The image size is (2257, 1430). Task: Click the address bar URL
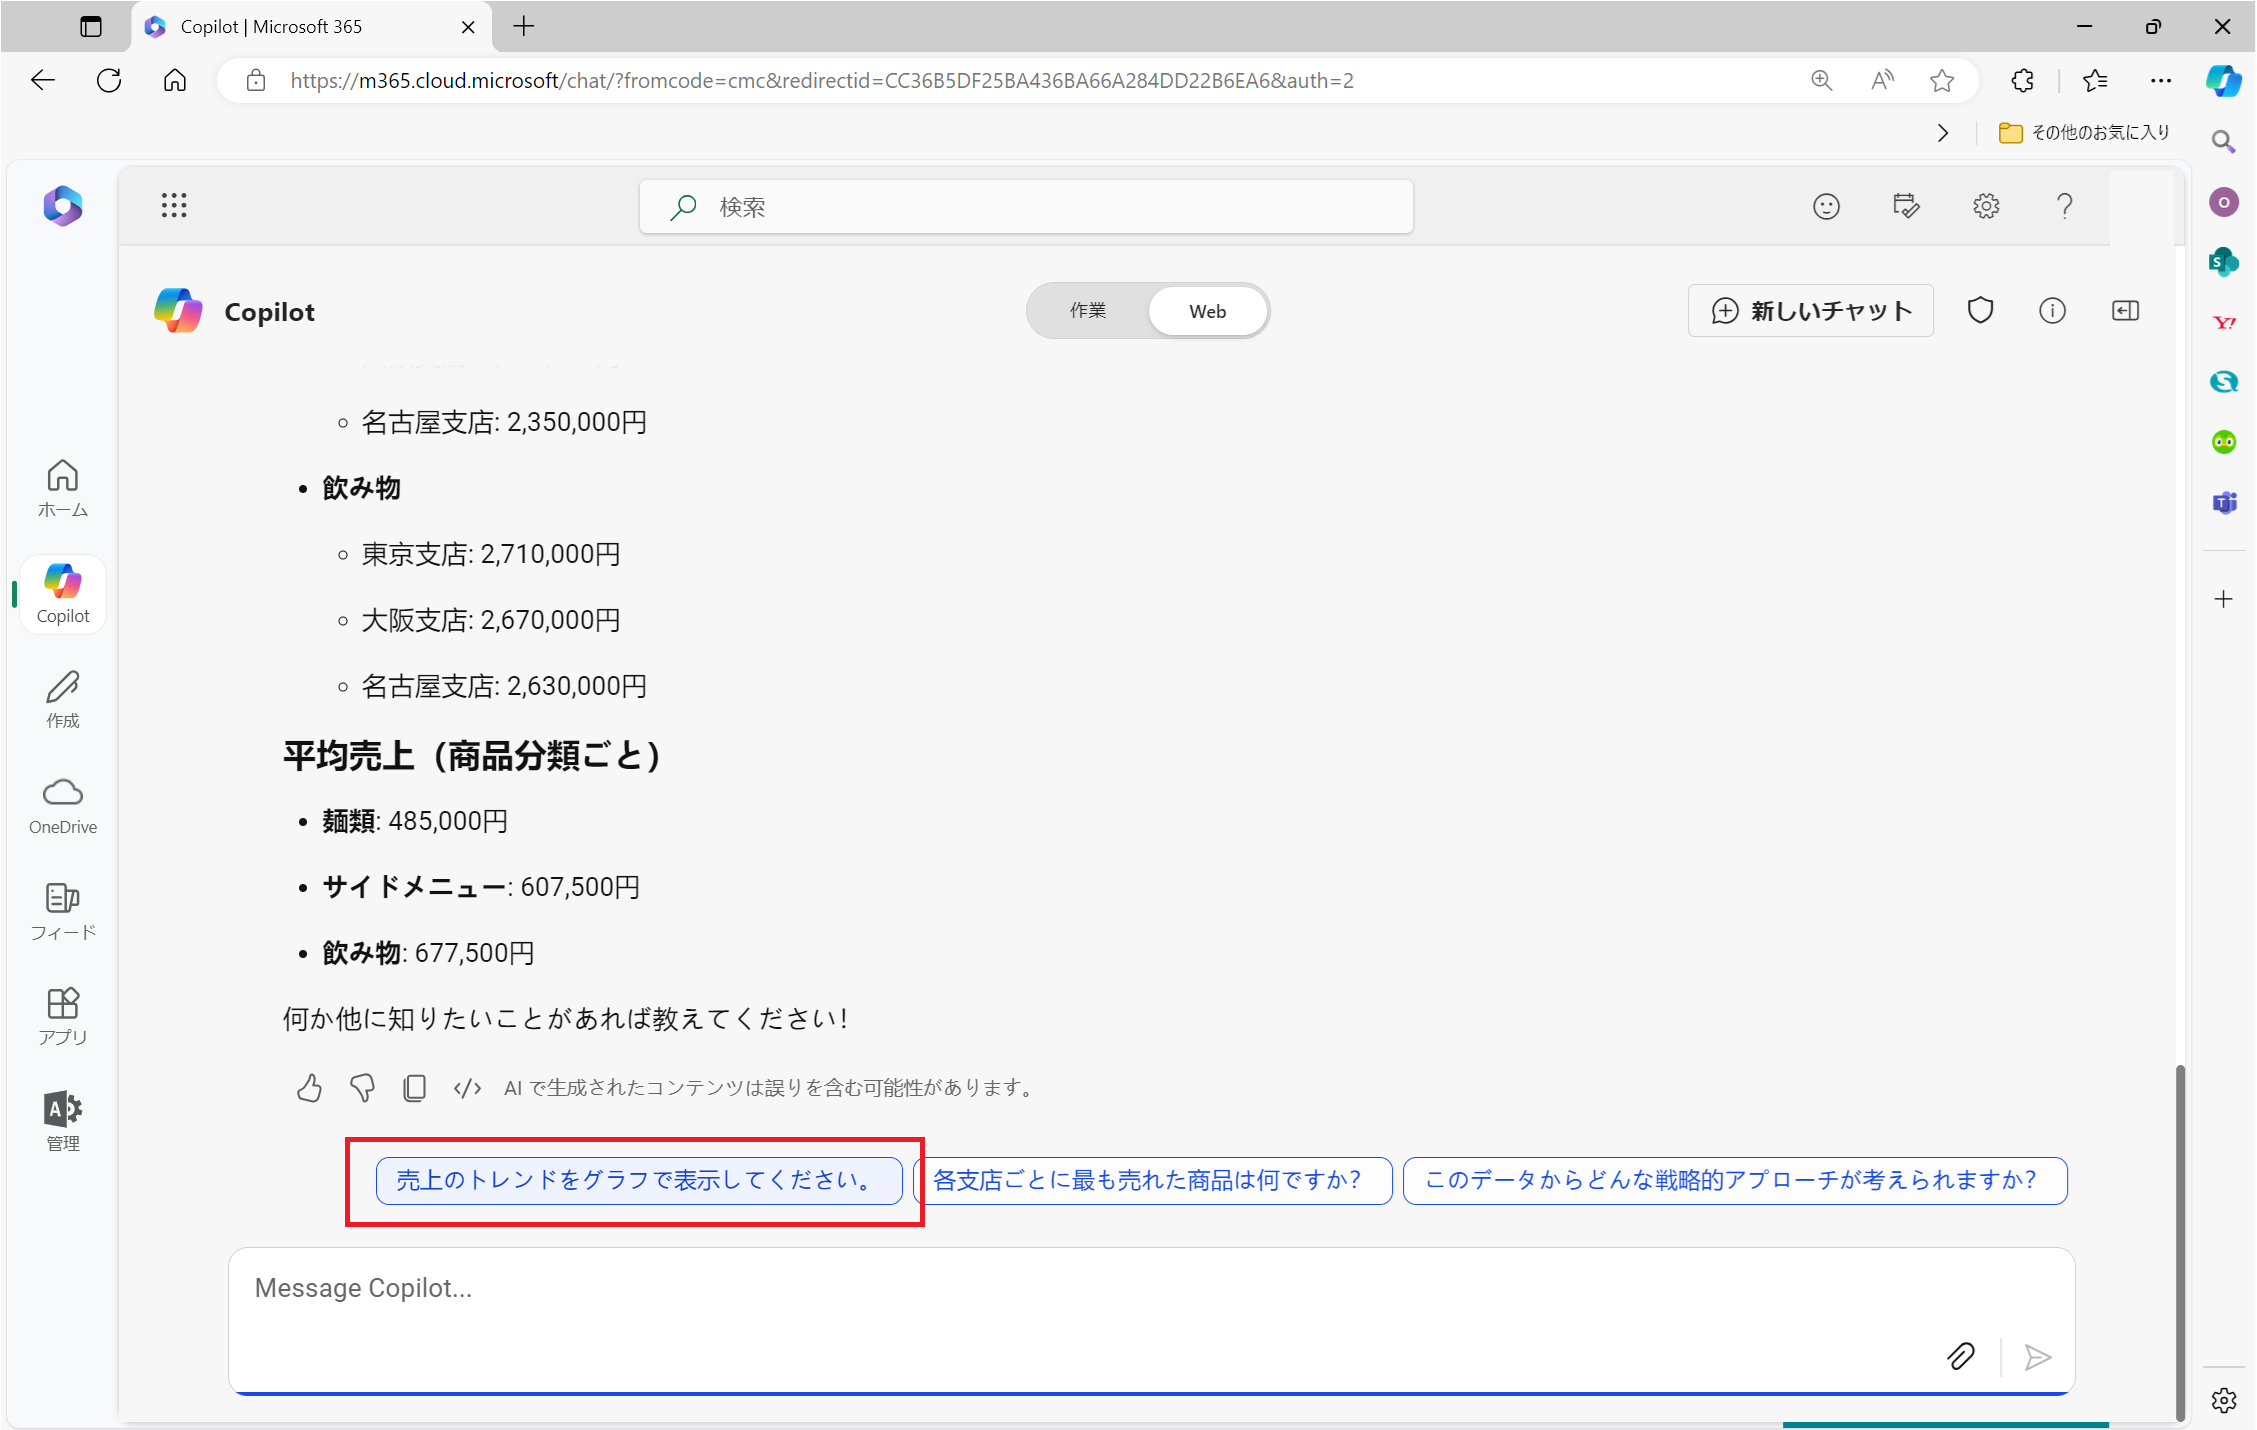click(x=822, y=80)
